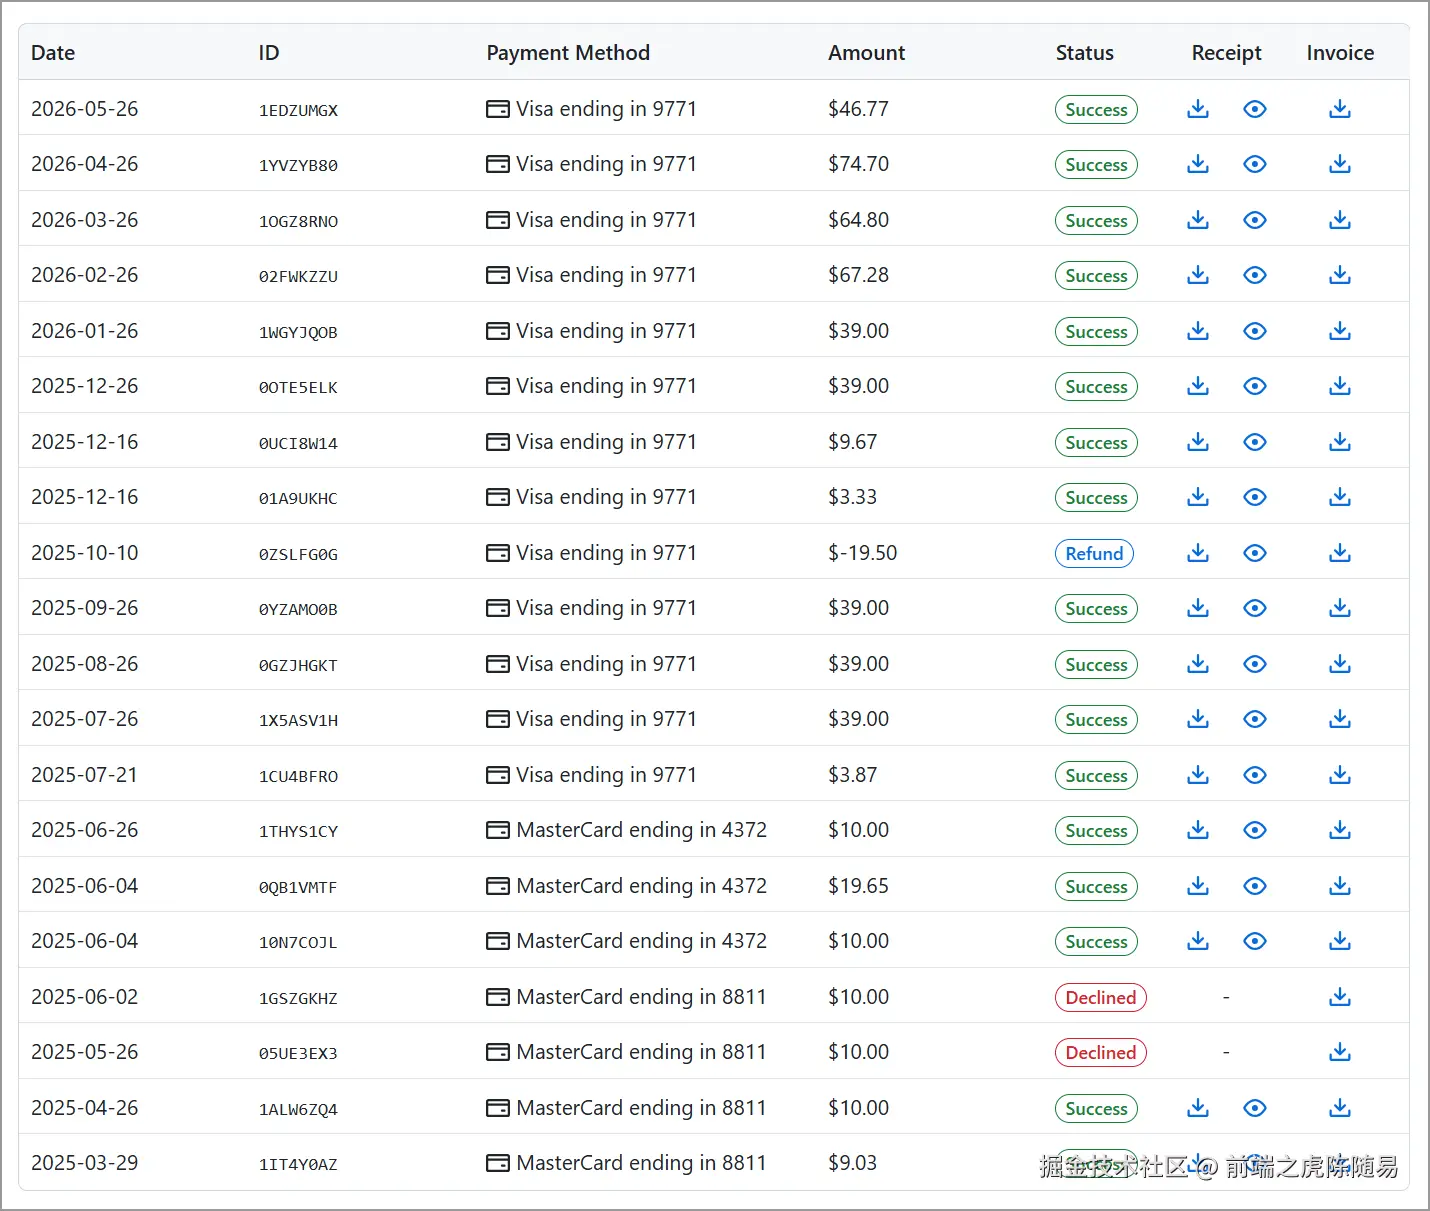Image resolution: width=1430 pixels, height=1211 pixels.
Task: View receipt for 2025-09-26 payment
Action: [x=1255, y=608]
